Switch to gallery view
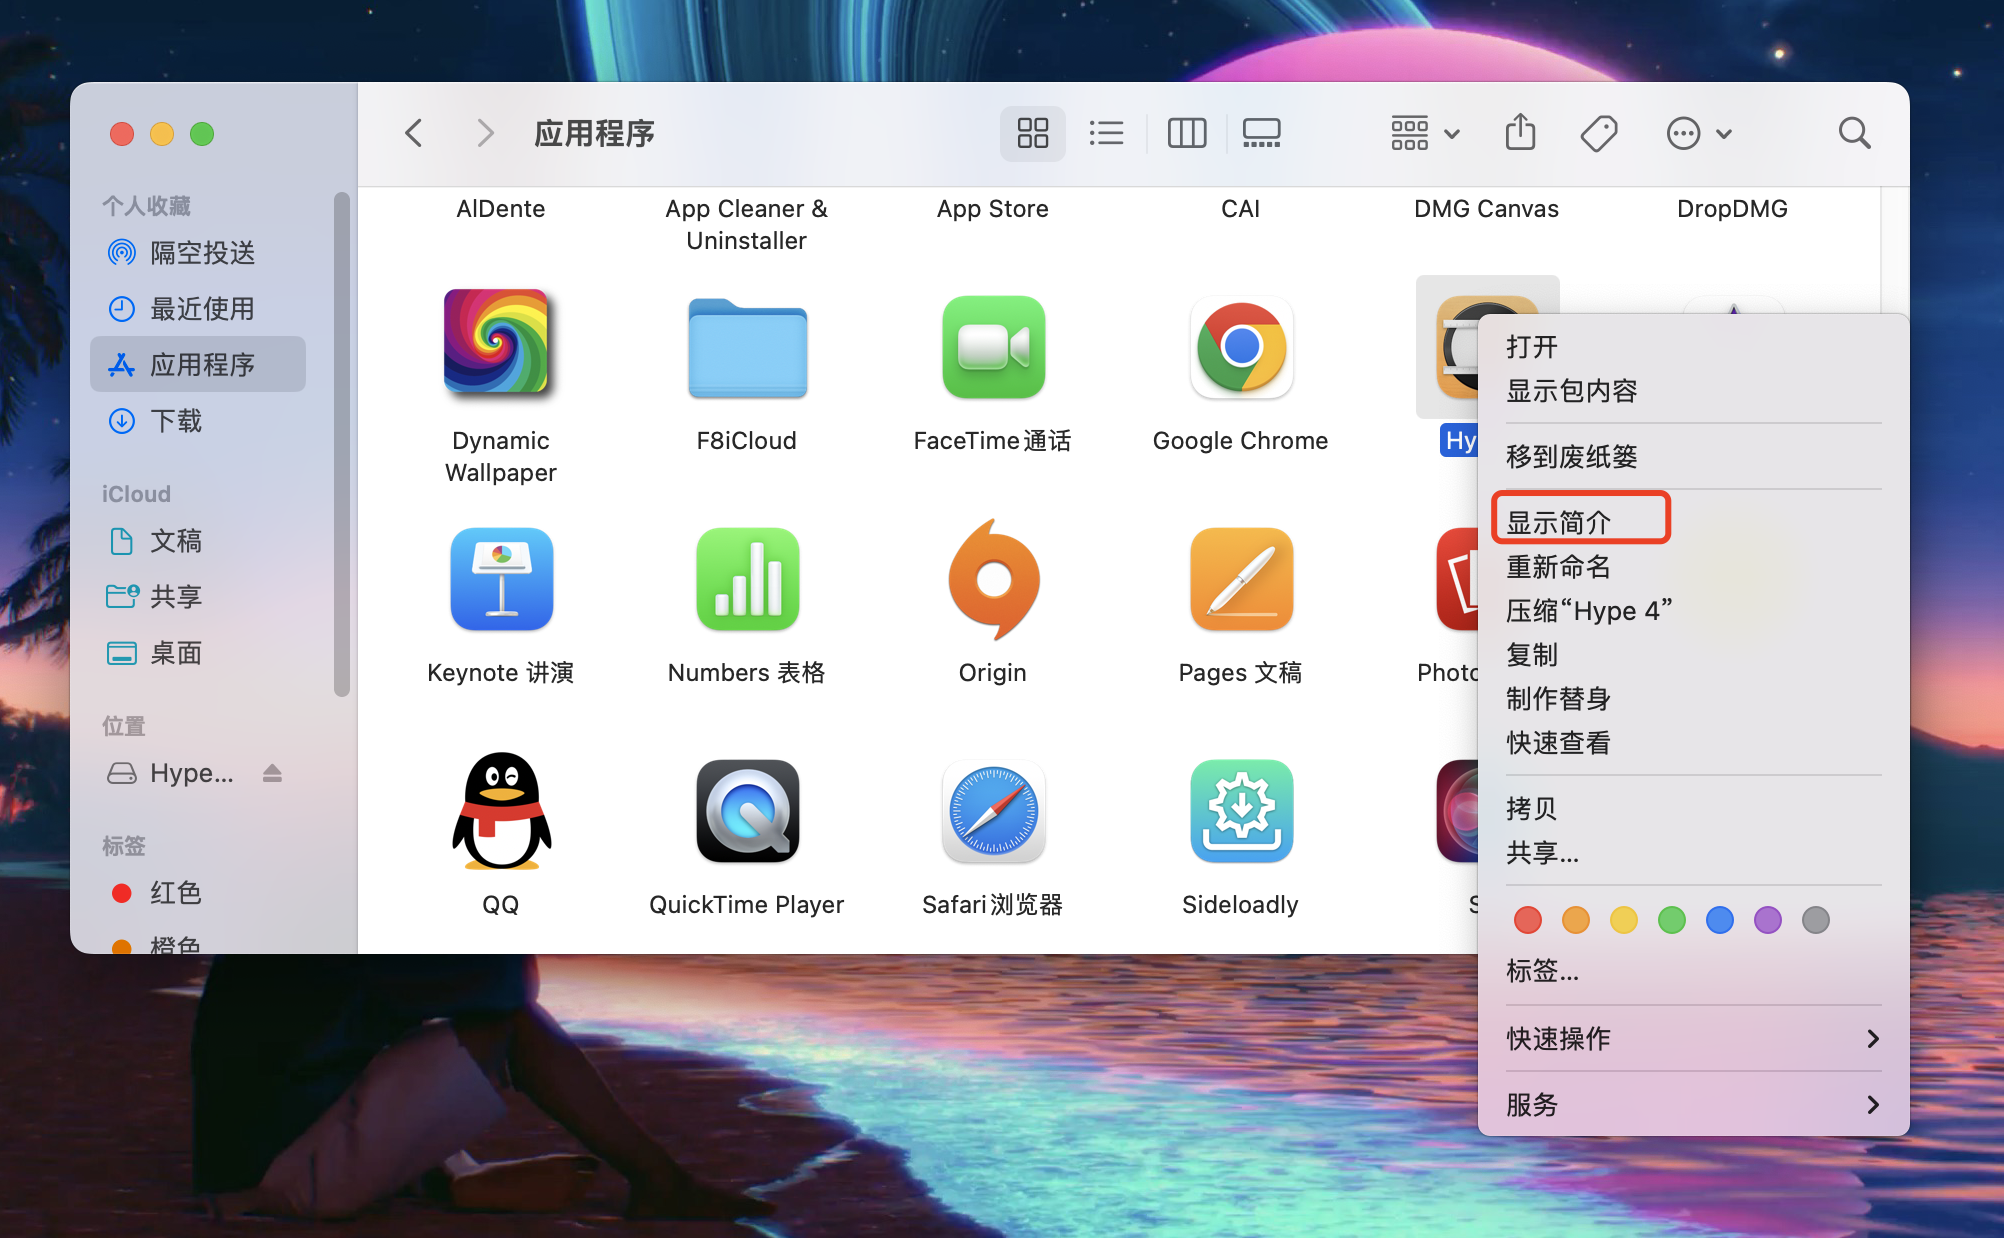This screenshot has width=2004, height=1238. [1261, 133]
